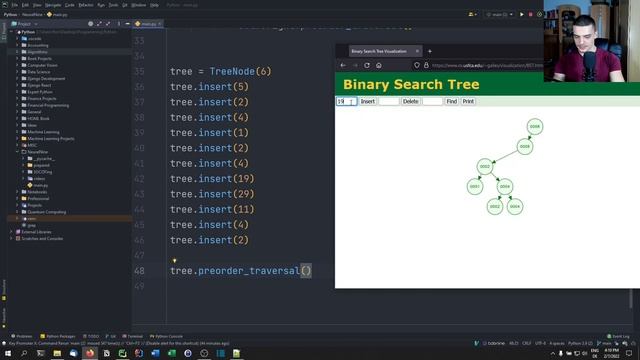Focus the insert value field containing 19
Image resolution: width=640 pixels, height=360 pixels.
[x=347, y=101]
